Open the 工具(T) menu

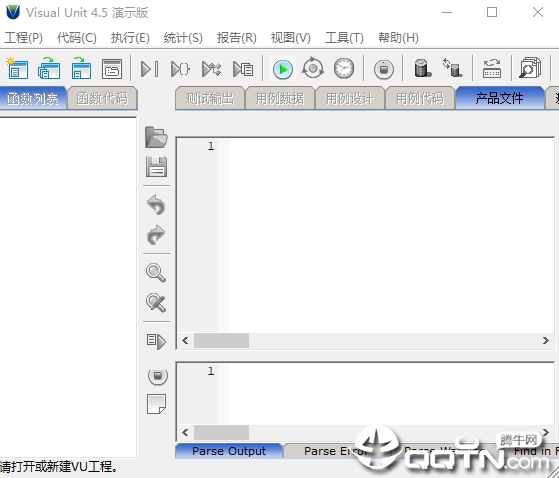pyautogui.click(x=344, y=37)
